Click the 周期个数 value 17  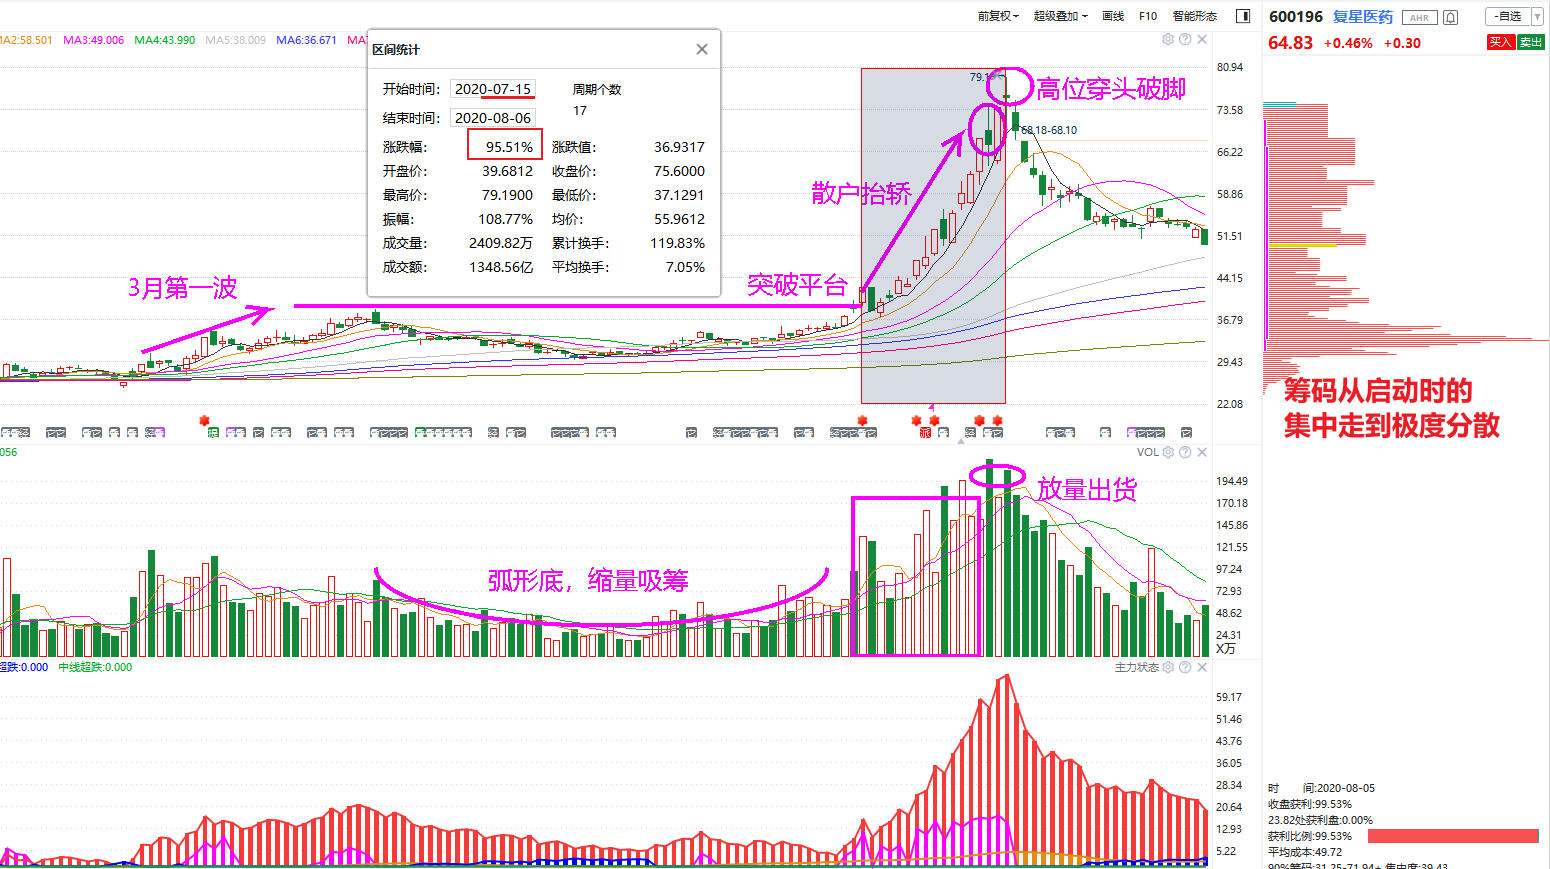[580, 111]
